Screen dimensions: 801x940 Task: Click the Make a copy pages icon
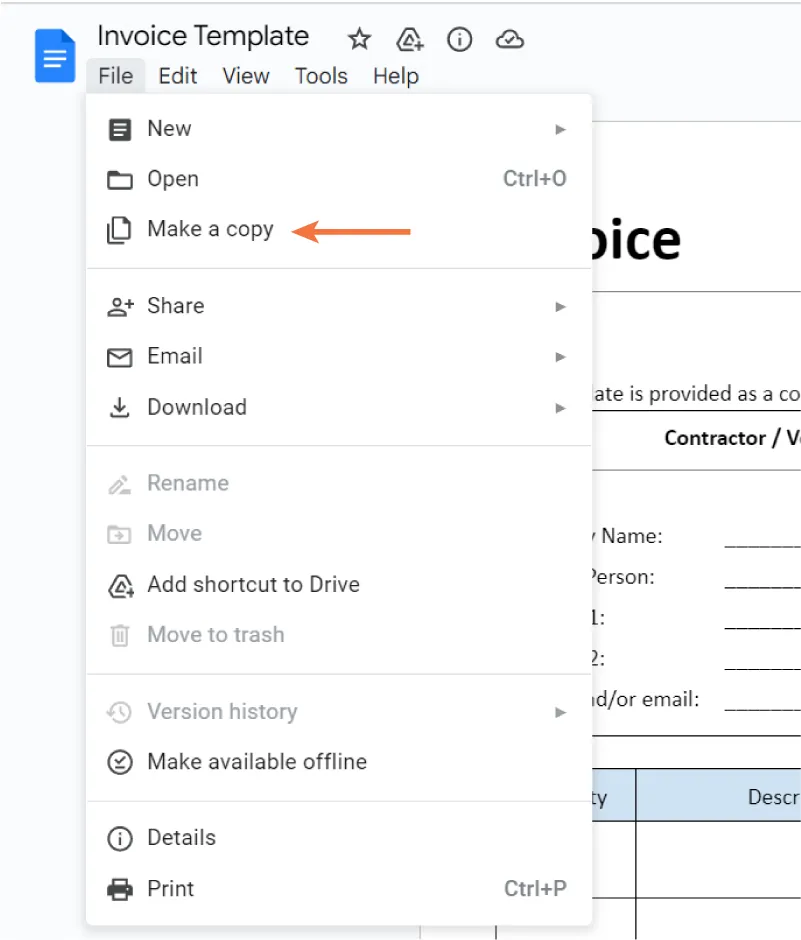120,229
